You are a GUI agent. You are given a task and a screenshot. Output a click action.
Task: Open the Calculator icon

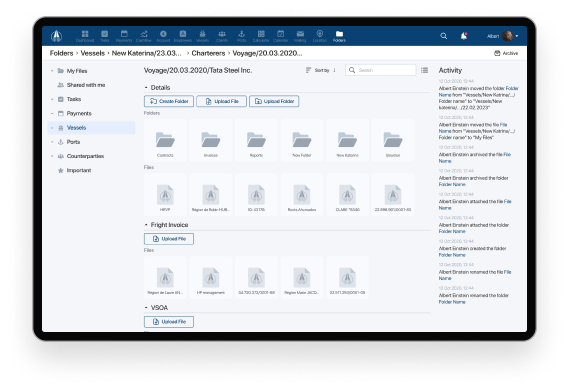click(261, 36)
